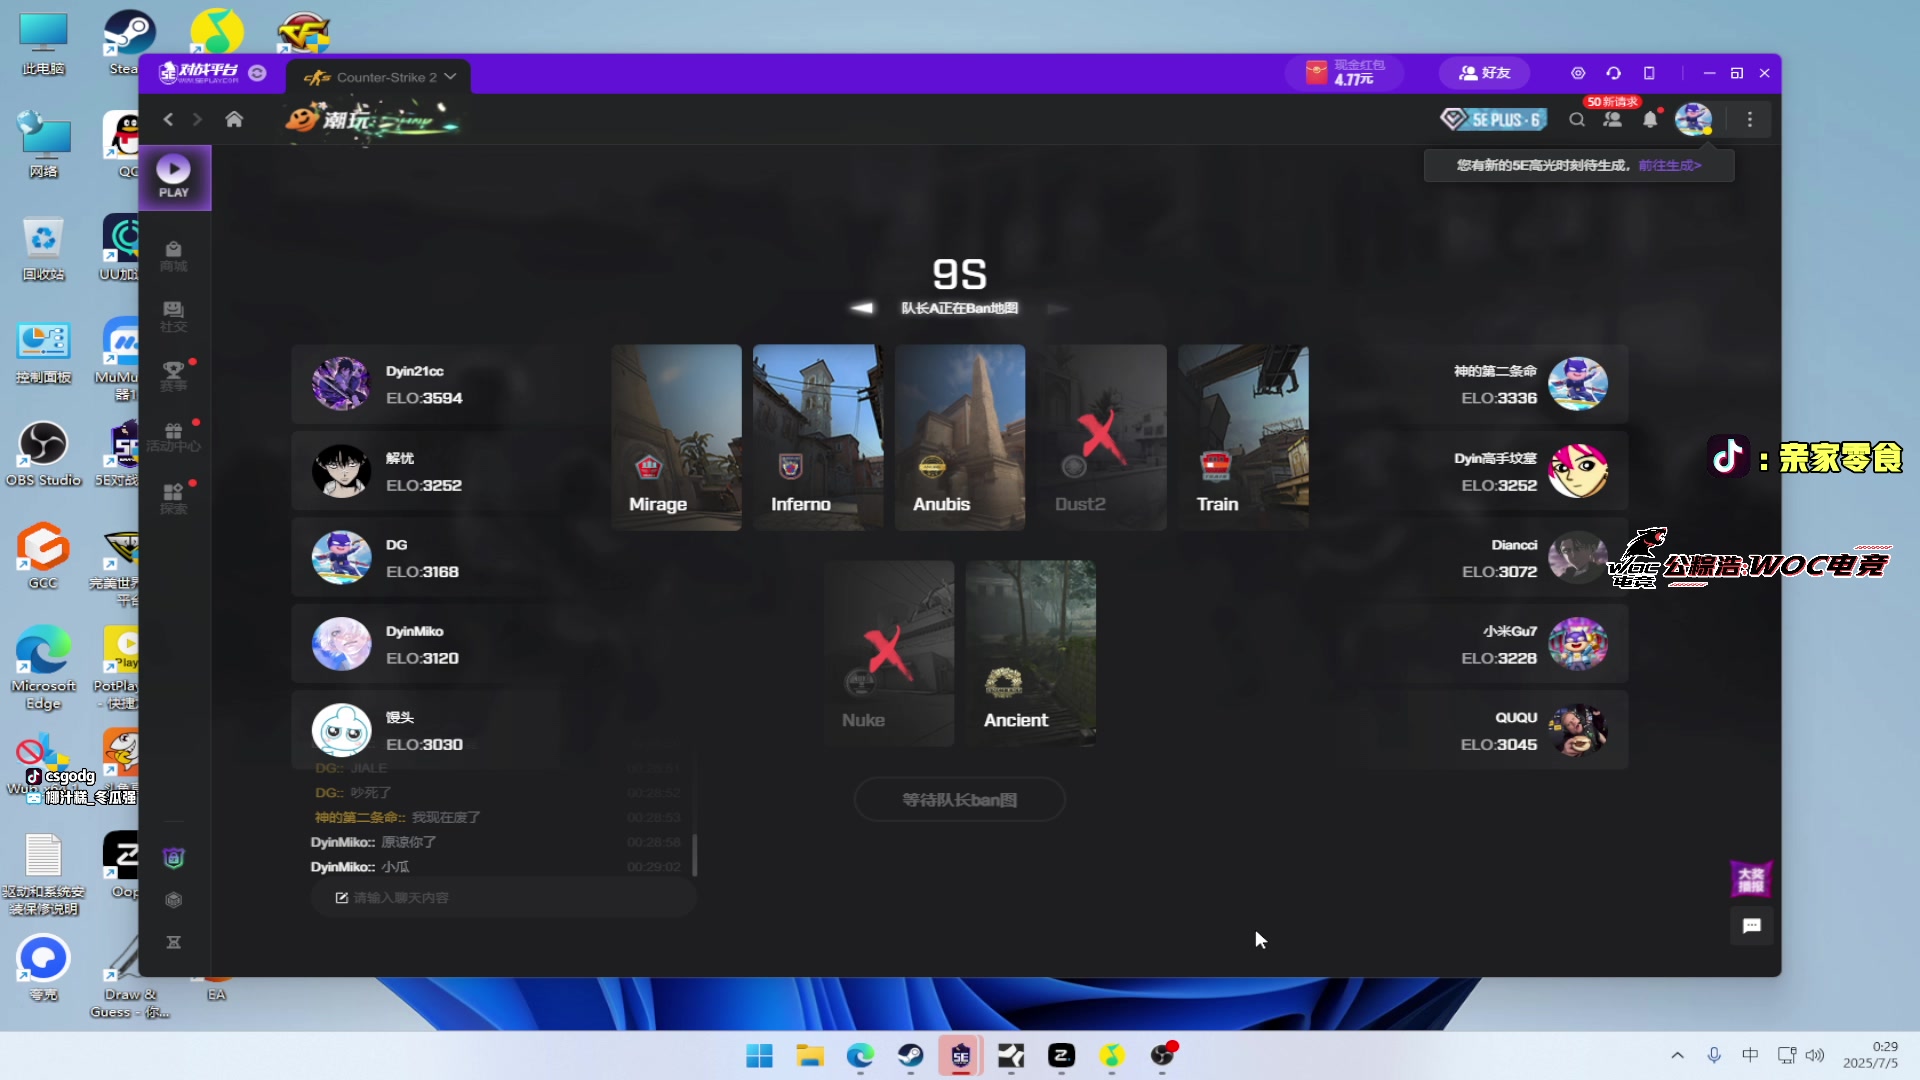This screenshot has height=1080, width=1920.
Task: Open OBS Studio desktop shortcut
Action: [43, 454]
